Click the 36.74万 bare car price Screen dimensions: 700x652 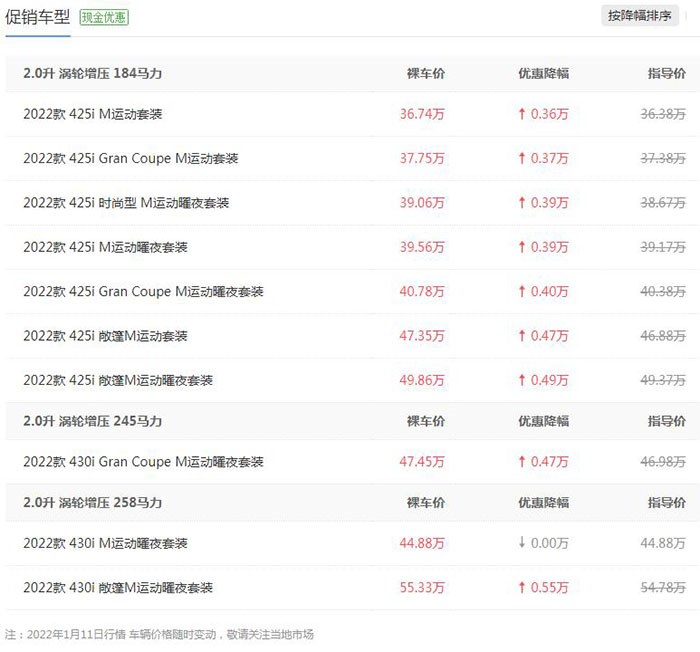(x=422, y=114)
